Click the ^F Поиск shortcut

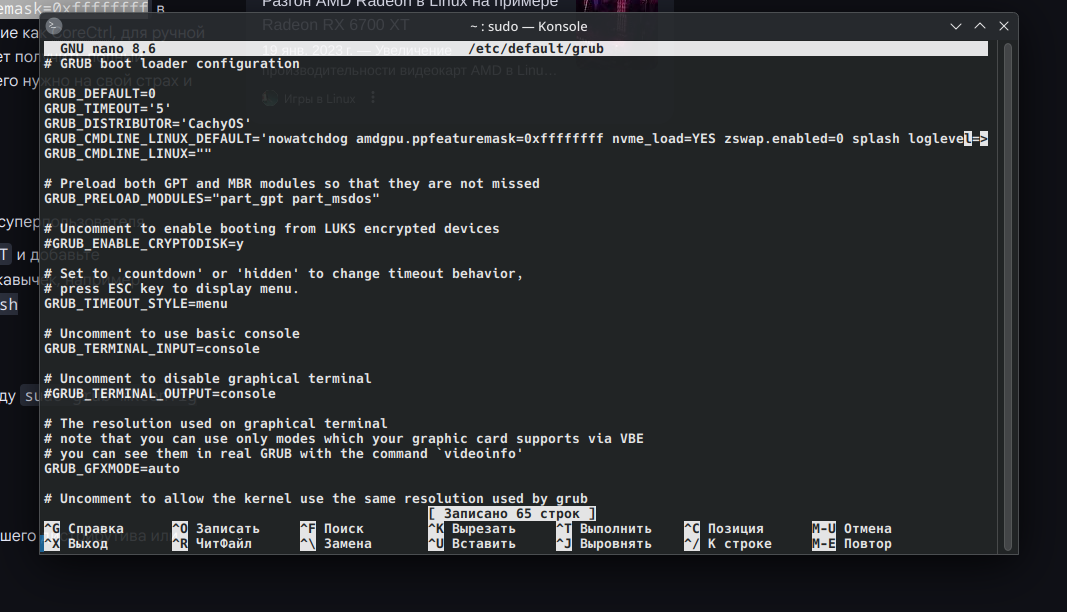(332, 528)
